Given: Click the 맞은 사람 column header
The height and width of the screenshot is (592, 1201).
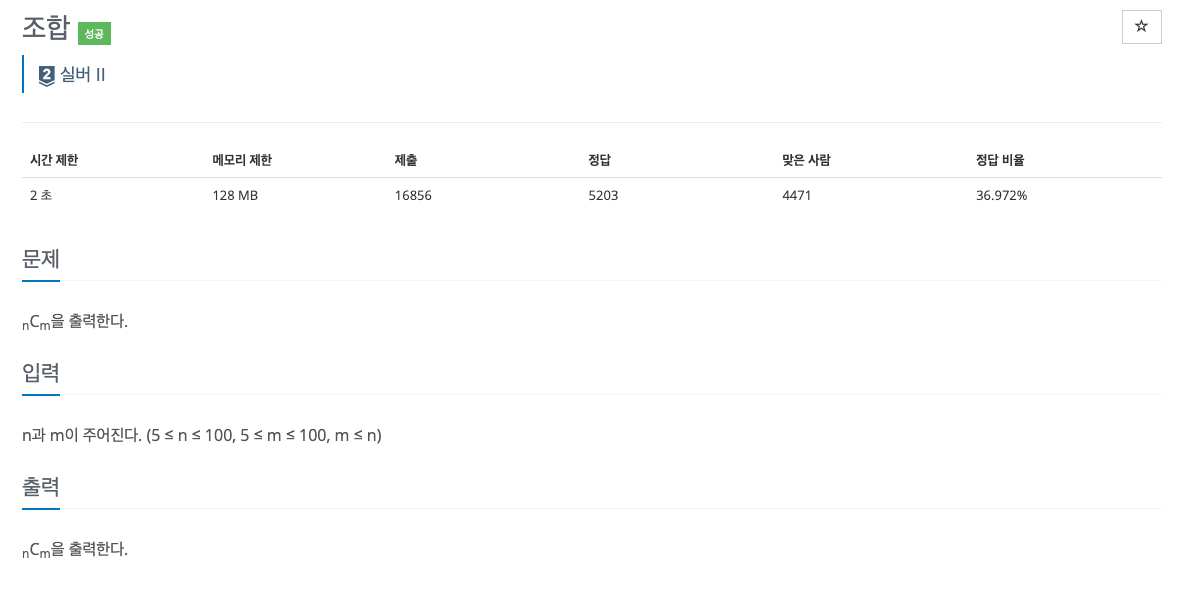Looking at the screenshot, I should 806,160.
